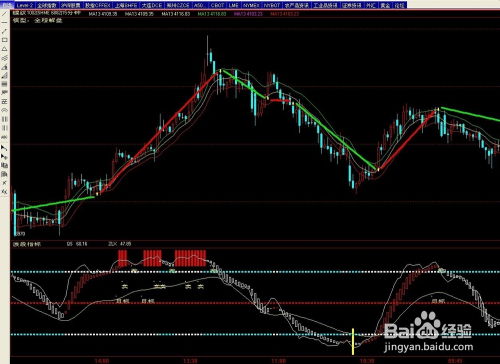The width and height of the screenshot is (500, 364).
Task: Click the yellow vertical marker on indicator
Action: pyautogui.click(x=353, y=341)
